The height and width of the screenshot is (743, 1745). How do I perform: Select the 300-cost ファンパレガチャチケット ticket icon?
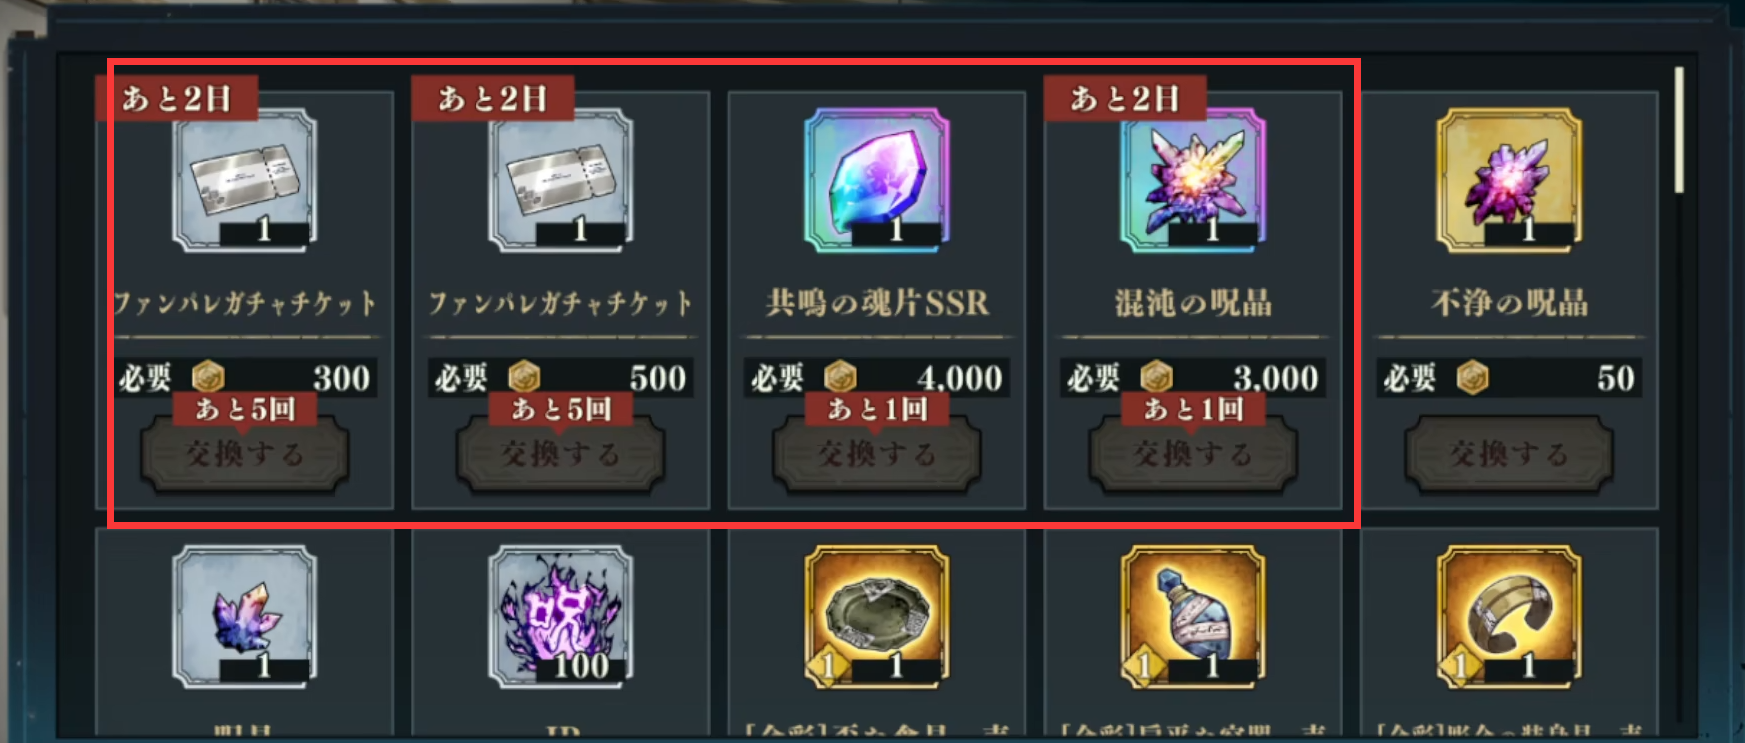click(x=245, y=180)
